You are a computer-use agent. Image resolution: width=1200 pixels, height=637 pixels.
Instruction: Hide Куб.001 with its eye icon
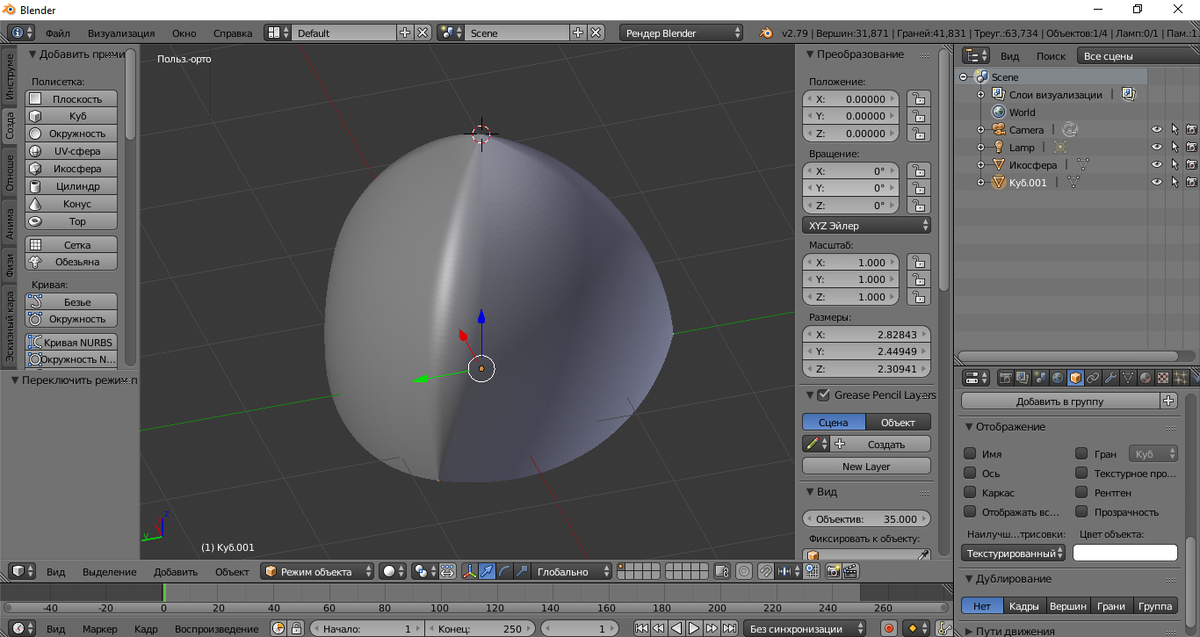(1157, 182)
